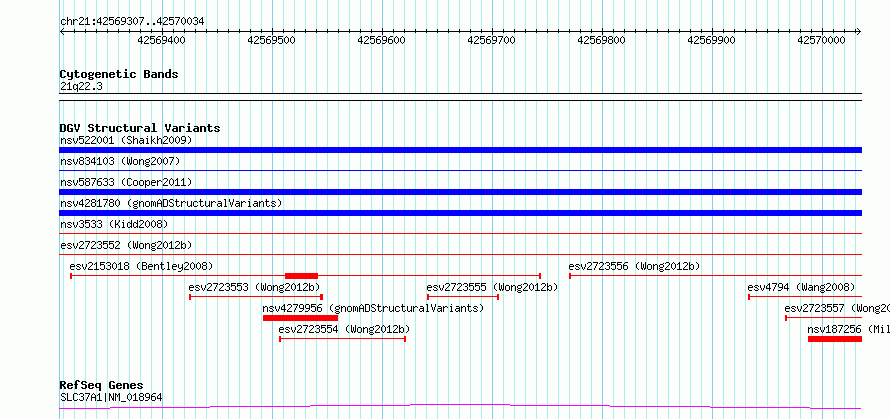Open variant label nsv587633 (Cooper2011)

pyautogui.click(x=126, y=182)
